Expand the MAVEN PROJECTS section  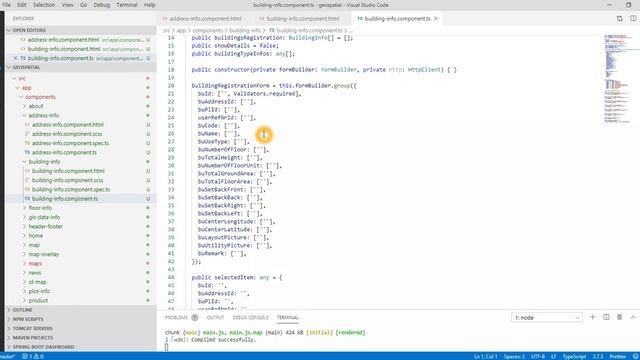(x=9, y=338)
